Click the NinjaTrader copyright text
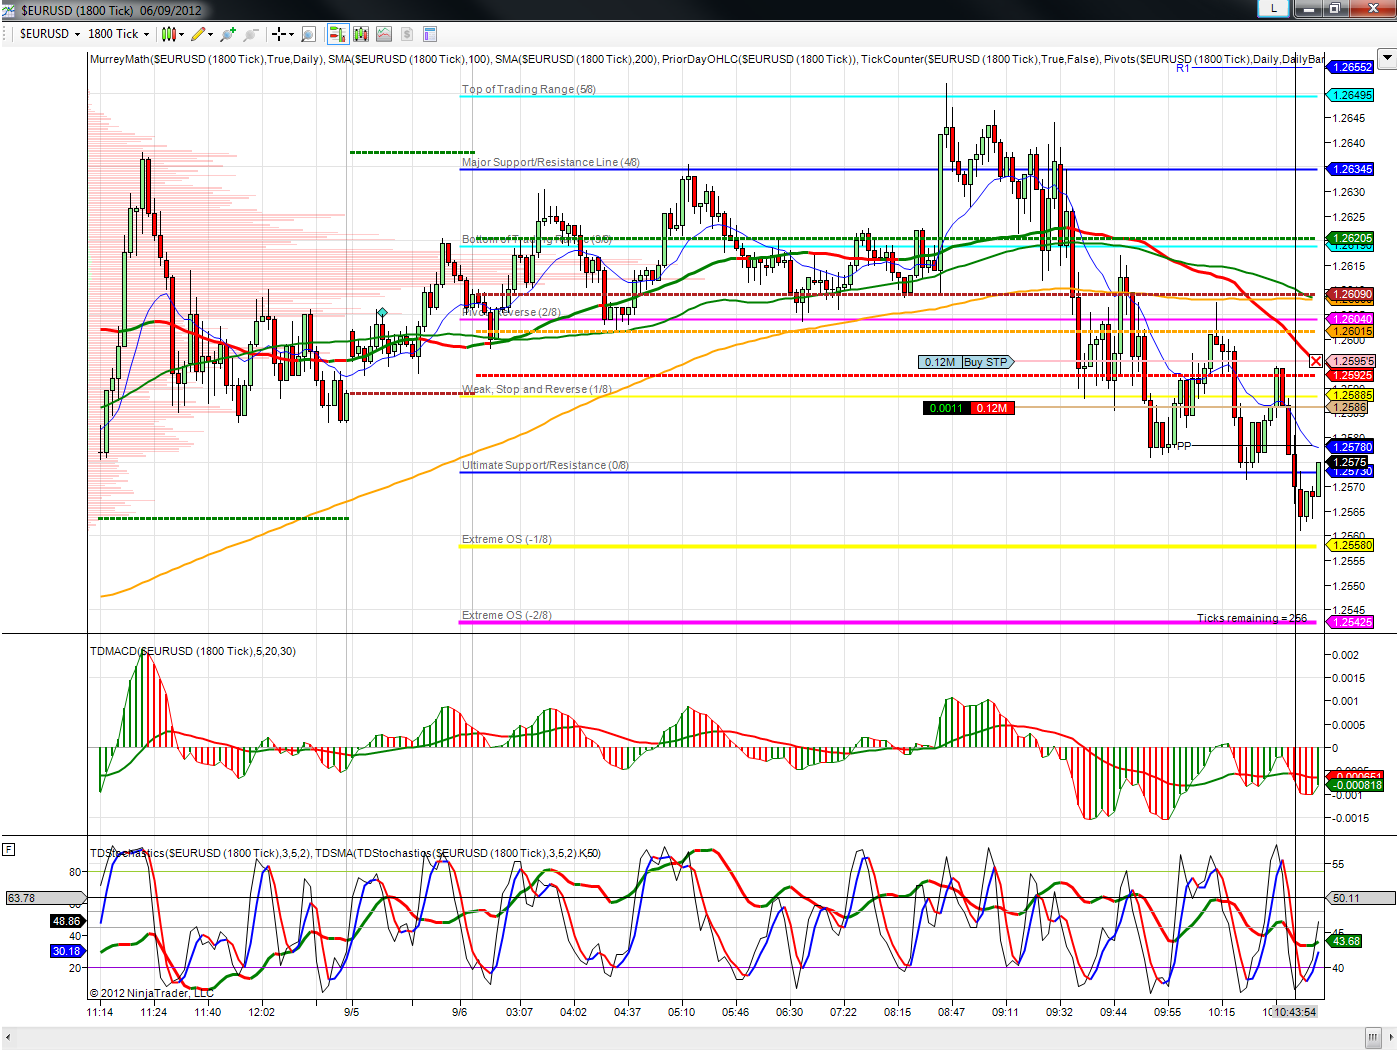The height and width of the screenshot is (1050, 1400). click(x=151, y=993)
